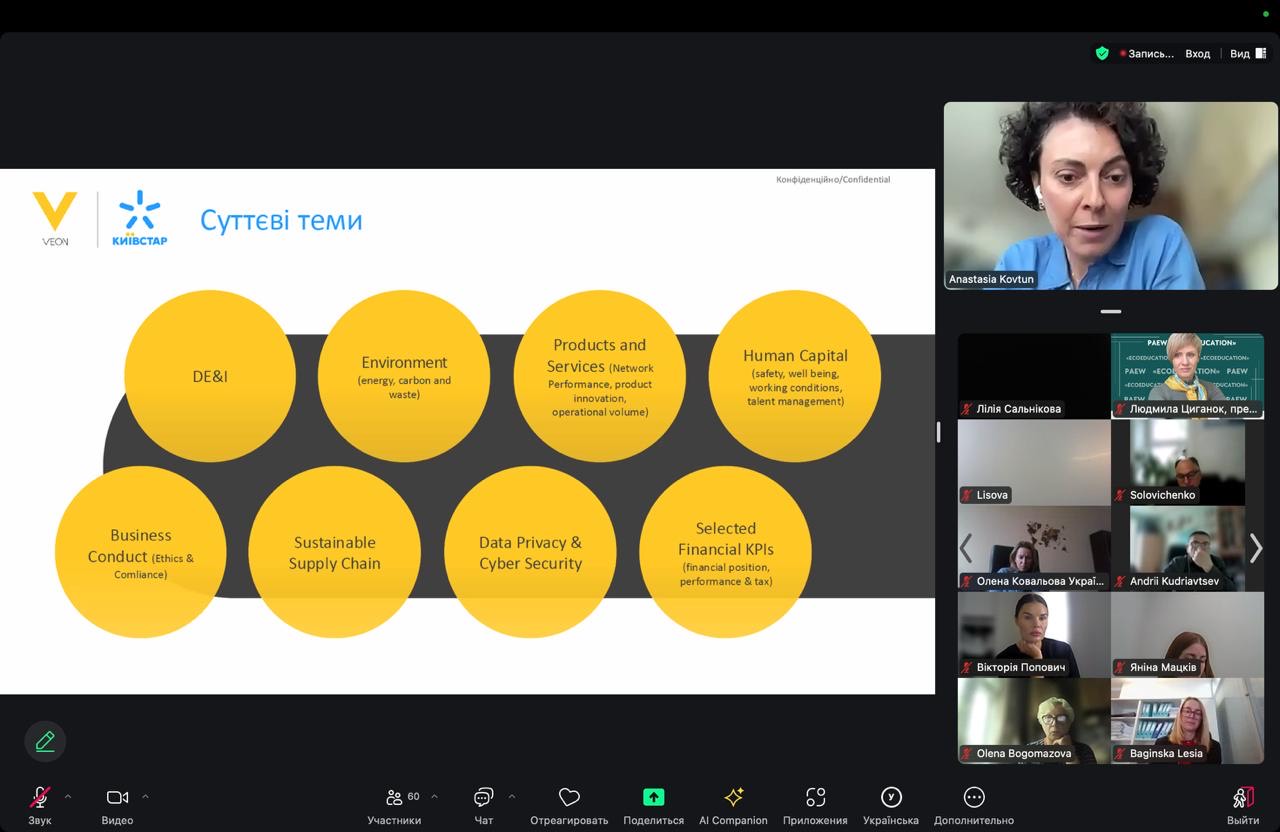Click the Вход sign-in button
Viewport: 1280px width, 832px height.
pyautogui.click(x=1197, y=54)
